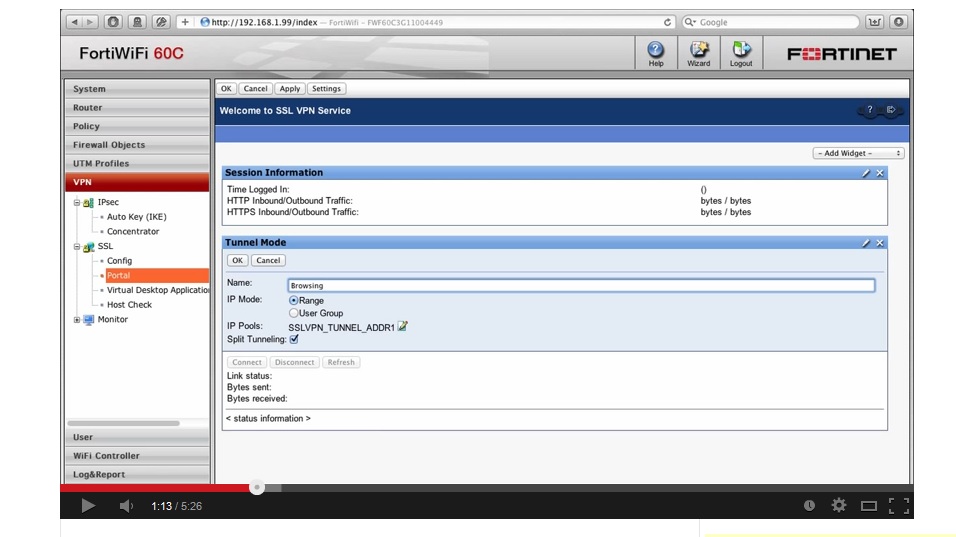Select the Range IP mode radio

[x=293, y=301]
